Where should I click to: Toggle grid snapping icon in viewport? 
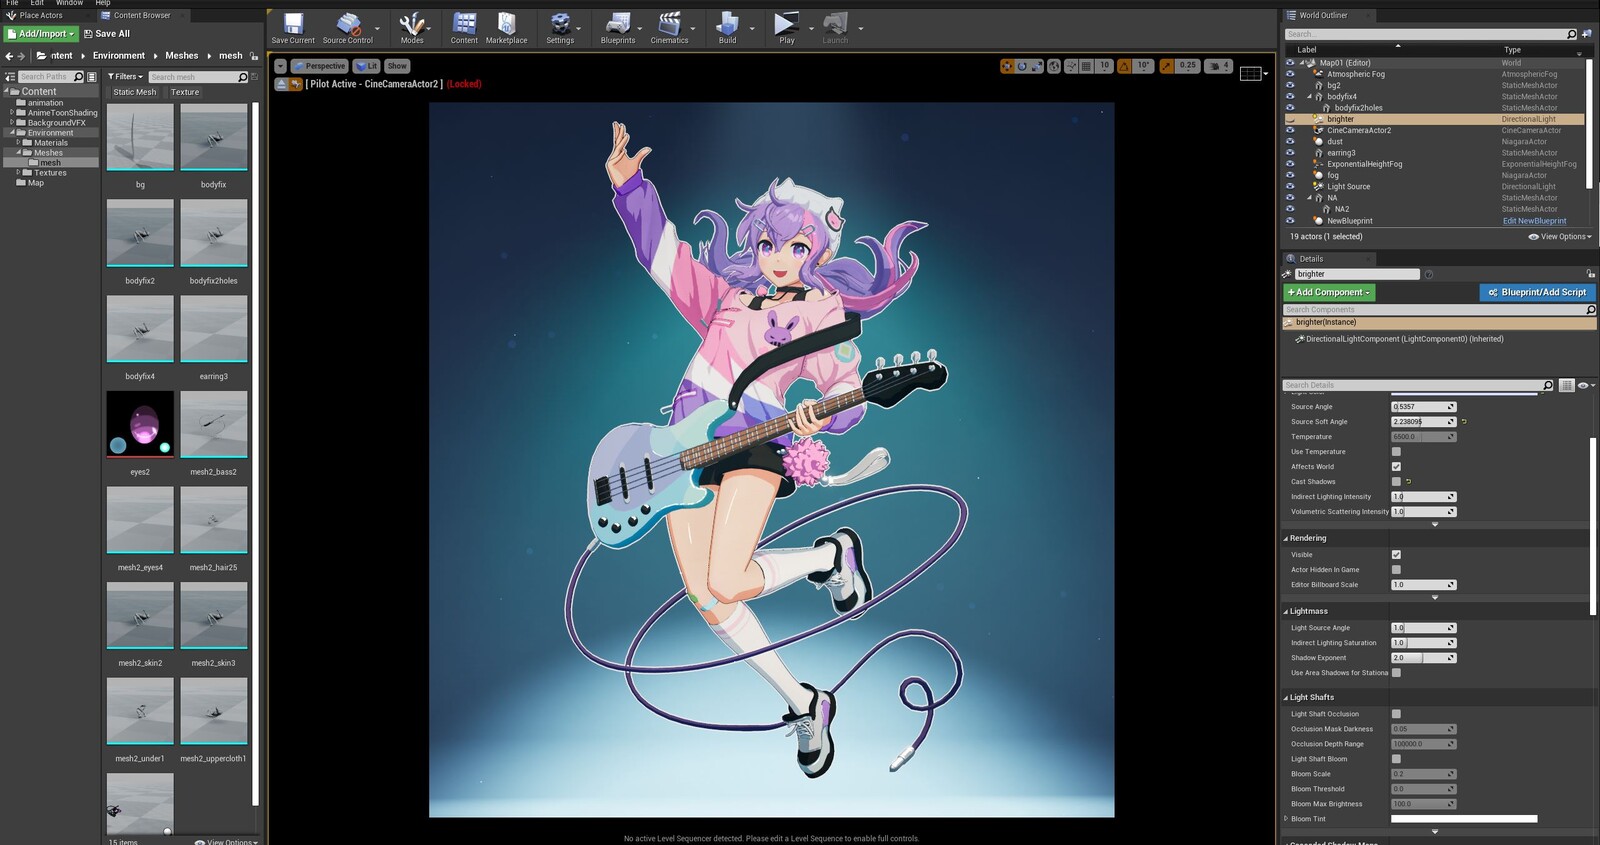1086,66
